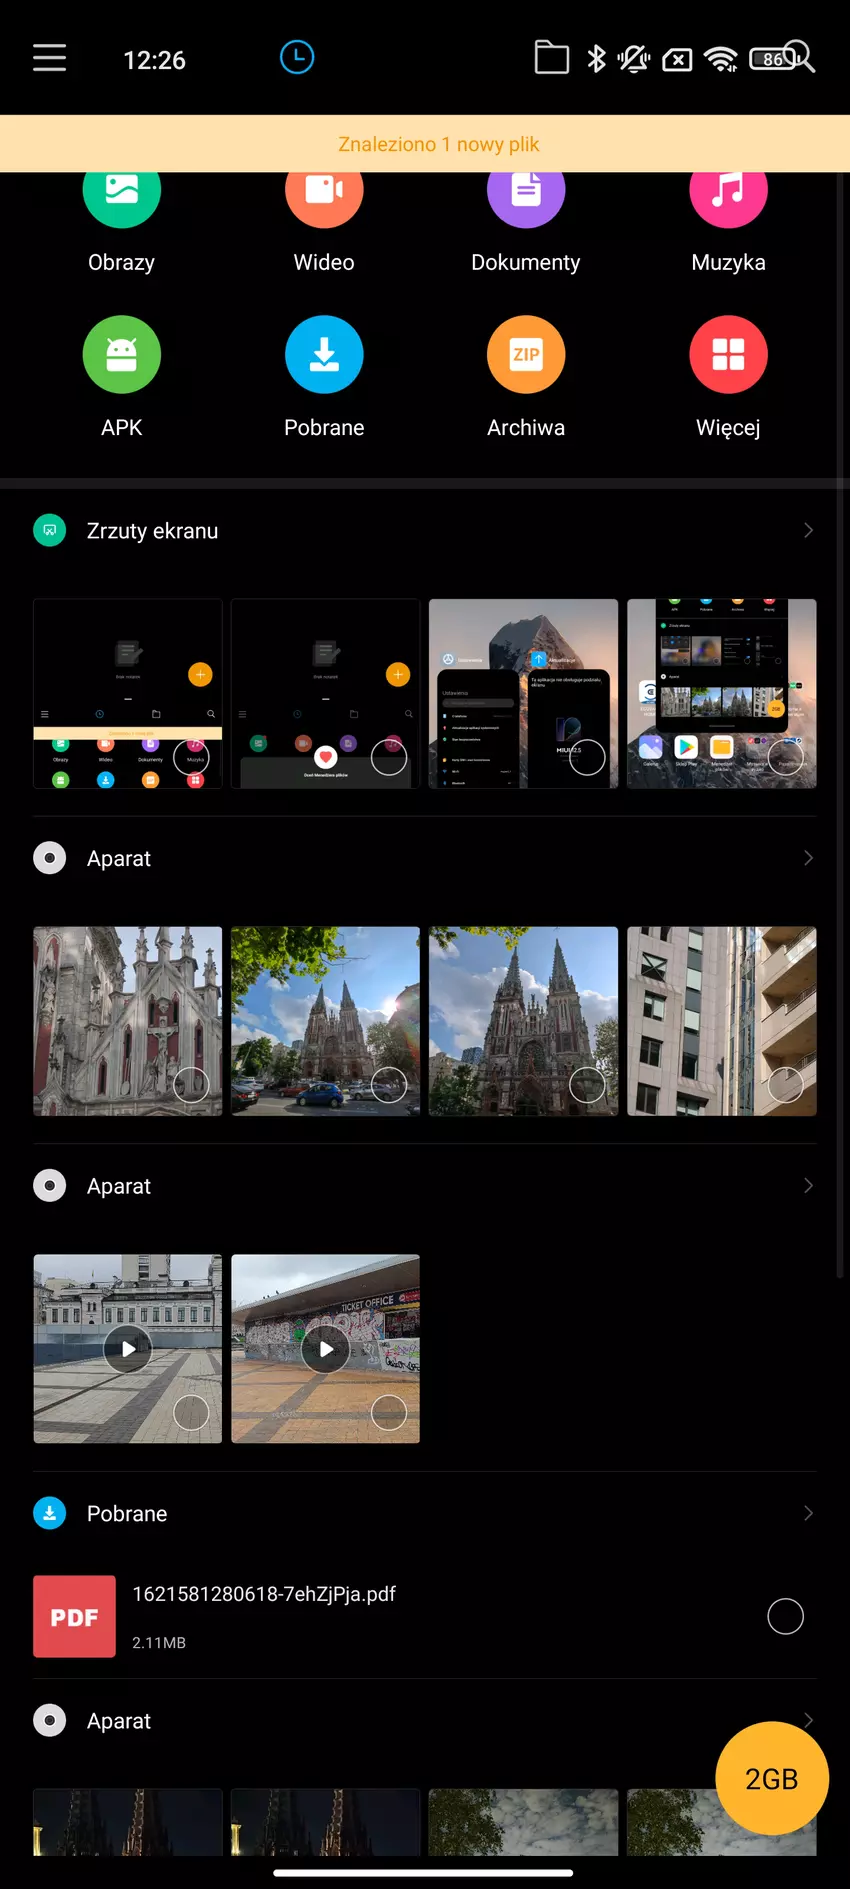Open the hamburger menu
850x1889 pixels.
49,58
